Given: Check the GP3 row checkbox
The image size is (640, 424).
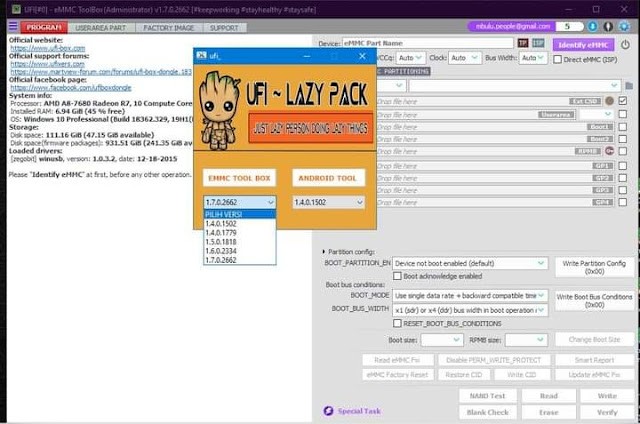Looking at the screenshot, I should [x=623, y=190].
